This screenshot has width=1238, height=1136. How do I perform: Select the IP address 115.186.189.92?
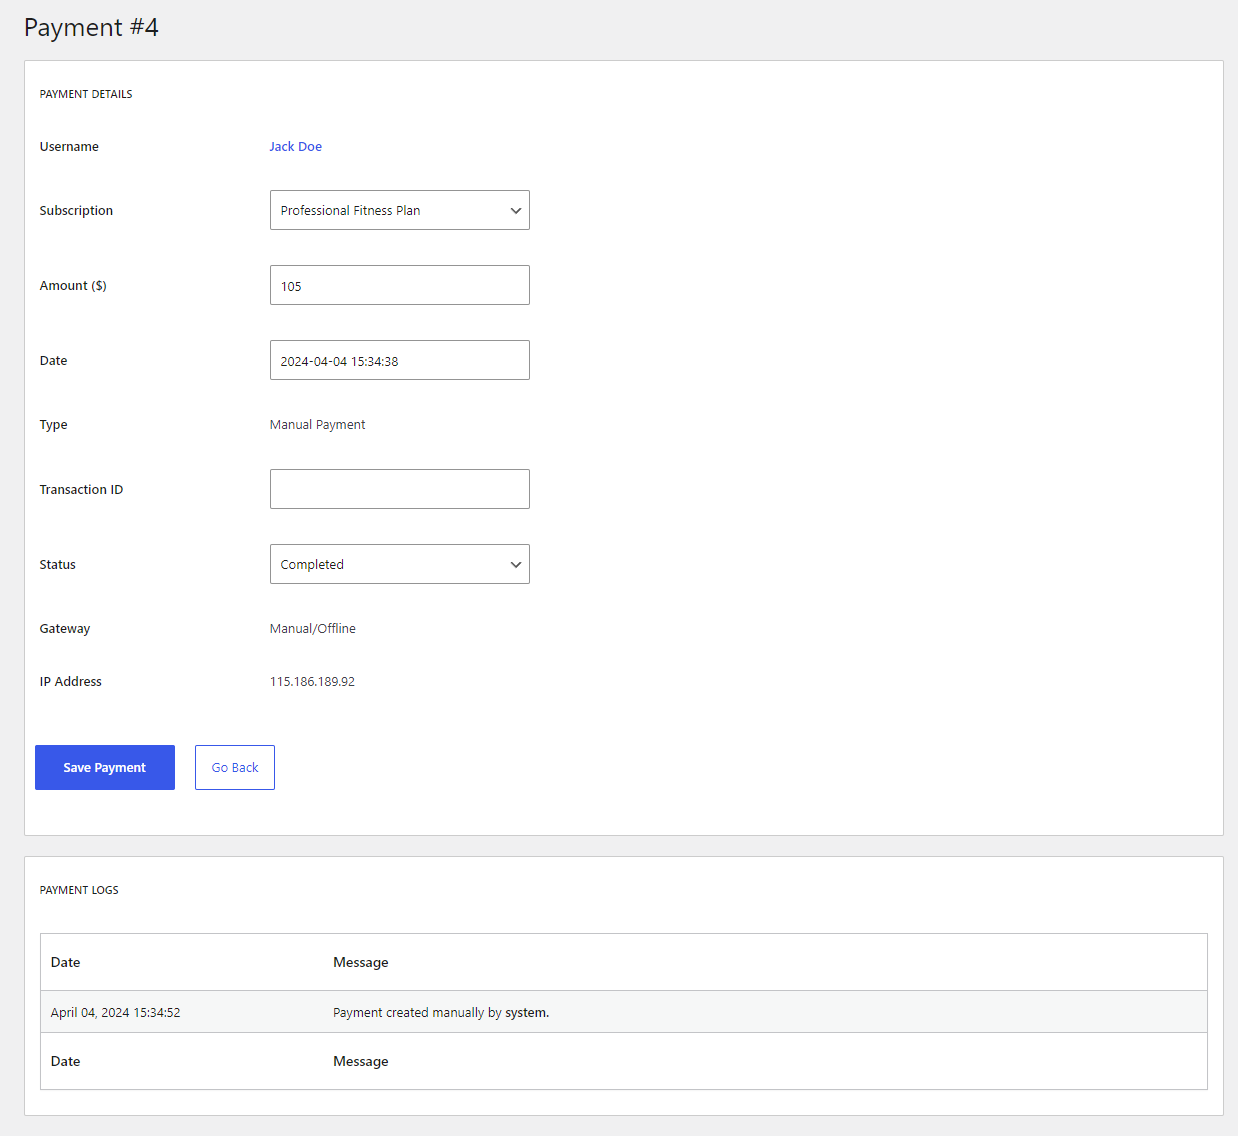coord(312,681)
